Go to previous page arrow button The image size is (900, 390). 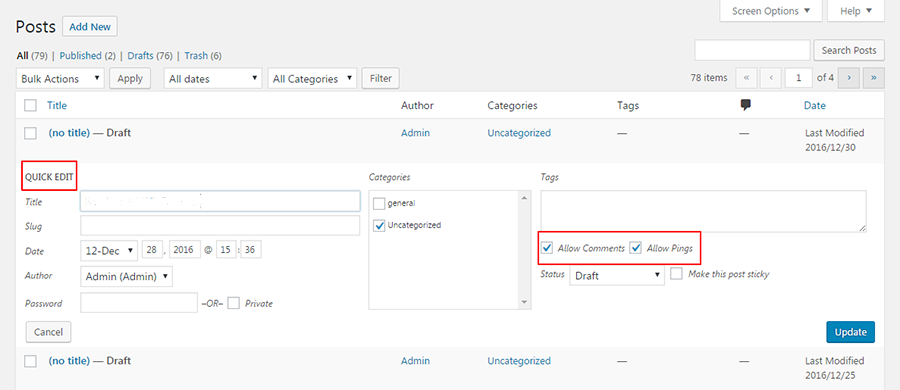point(771,78)
